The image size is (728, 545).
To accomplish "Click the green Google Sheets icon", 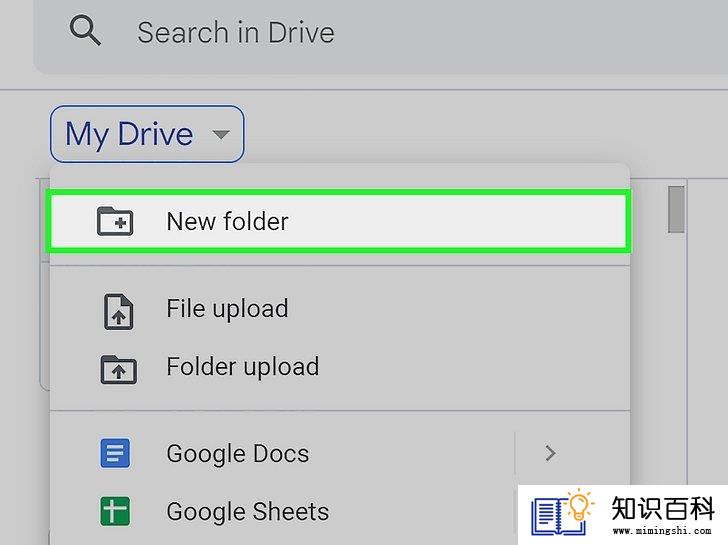I will point(115,511).
